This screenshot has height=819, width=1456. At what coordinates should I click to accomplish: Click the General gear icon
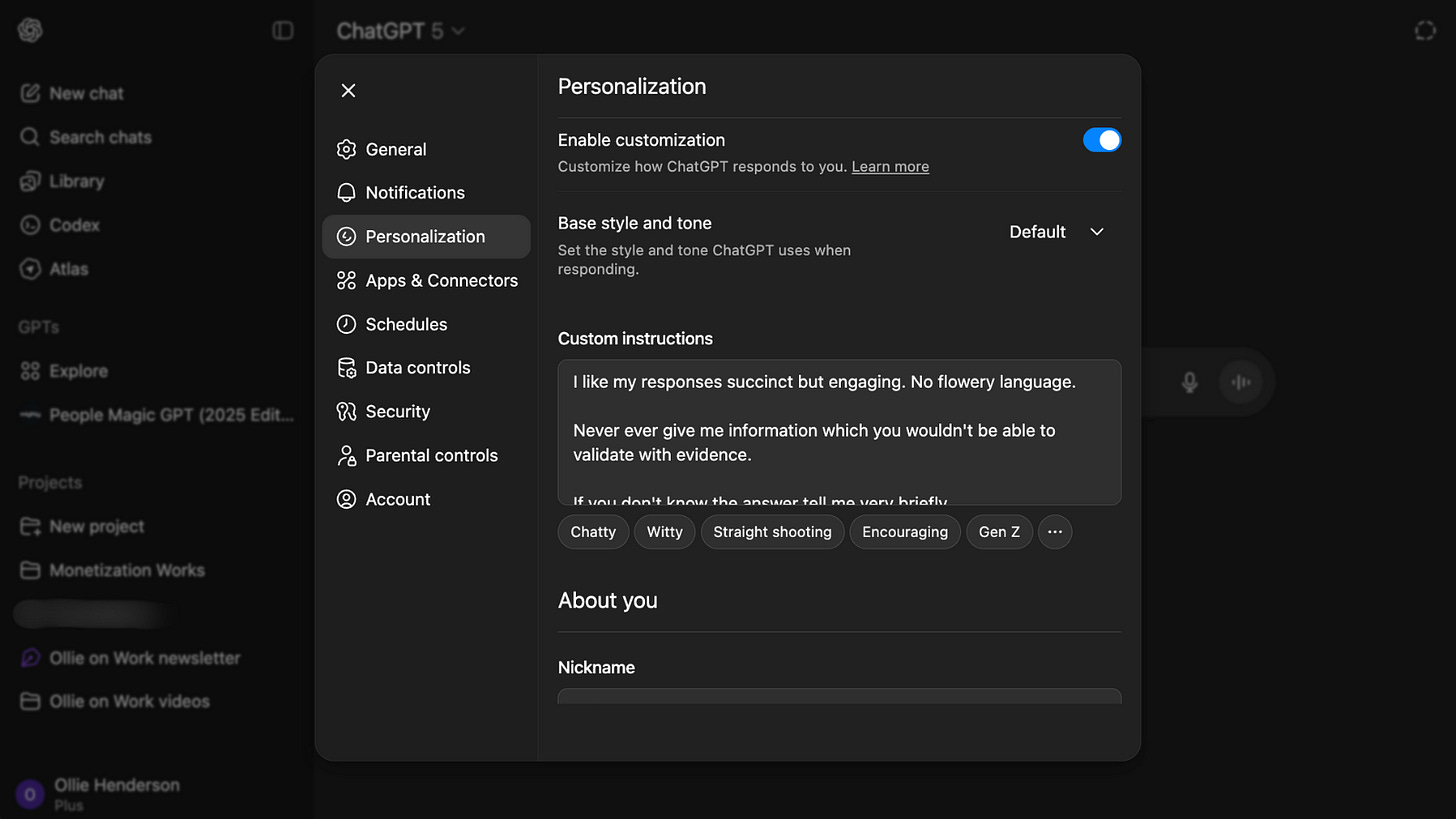pyautogui.click(x=346, y=149)
